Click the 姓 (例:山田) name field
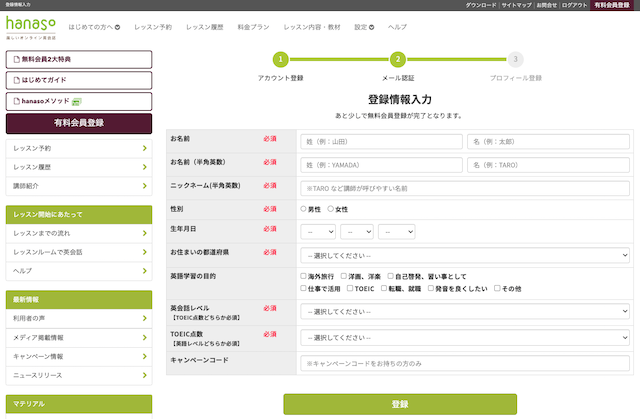Viewport: 640px width, 419px height. [381, 142]
